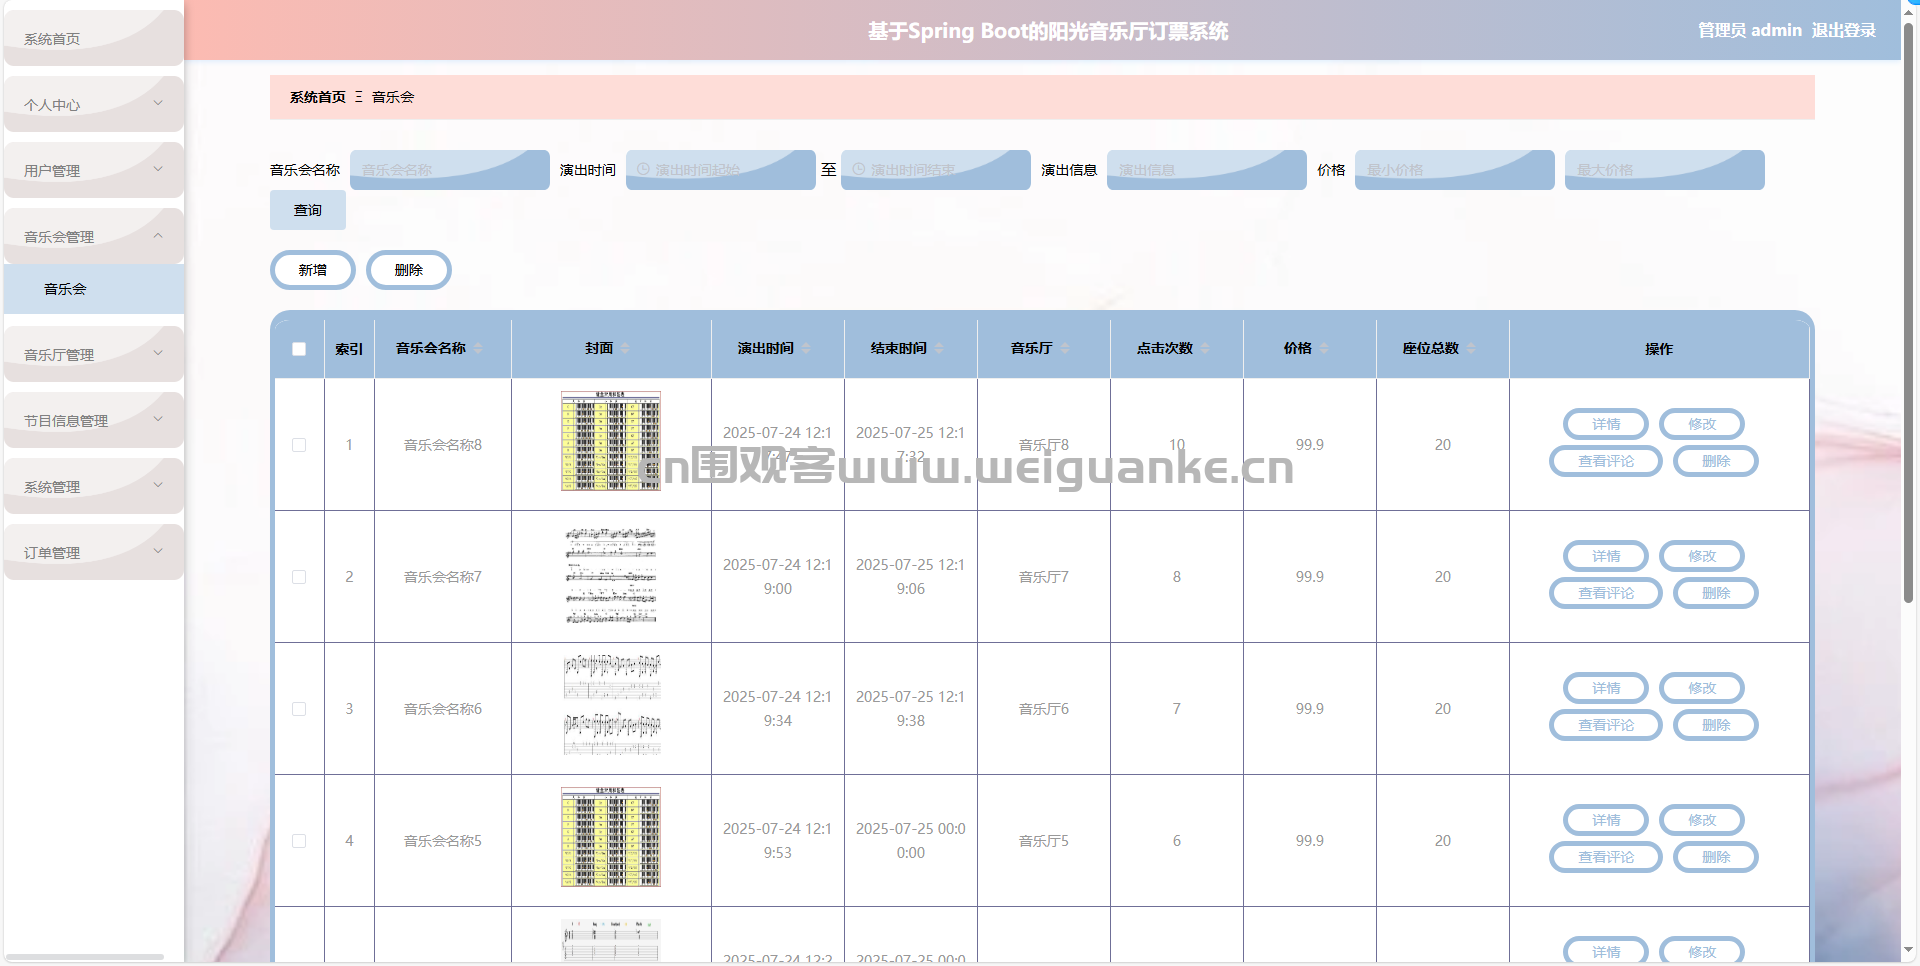
Task: Check the row for 音乐会名称7
Action: pyautogui.click(x=299, y=577)
